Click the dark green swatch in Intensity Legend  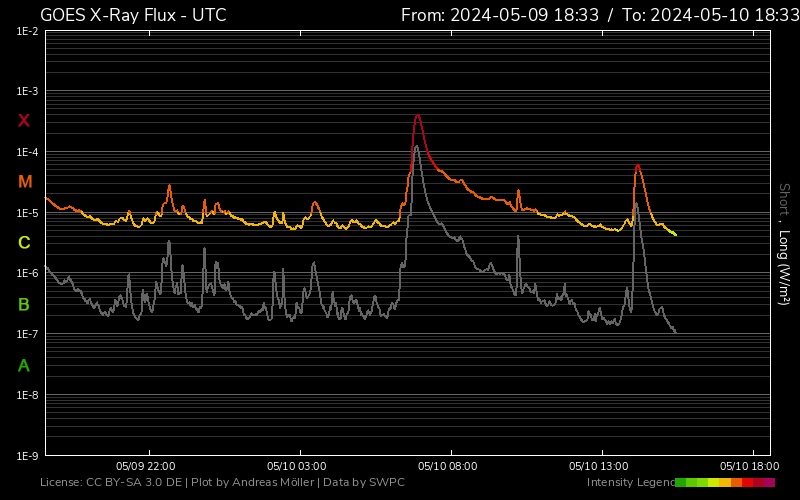681,483
